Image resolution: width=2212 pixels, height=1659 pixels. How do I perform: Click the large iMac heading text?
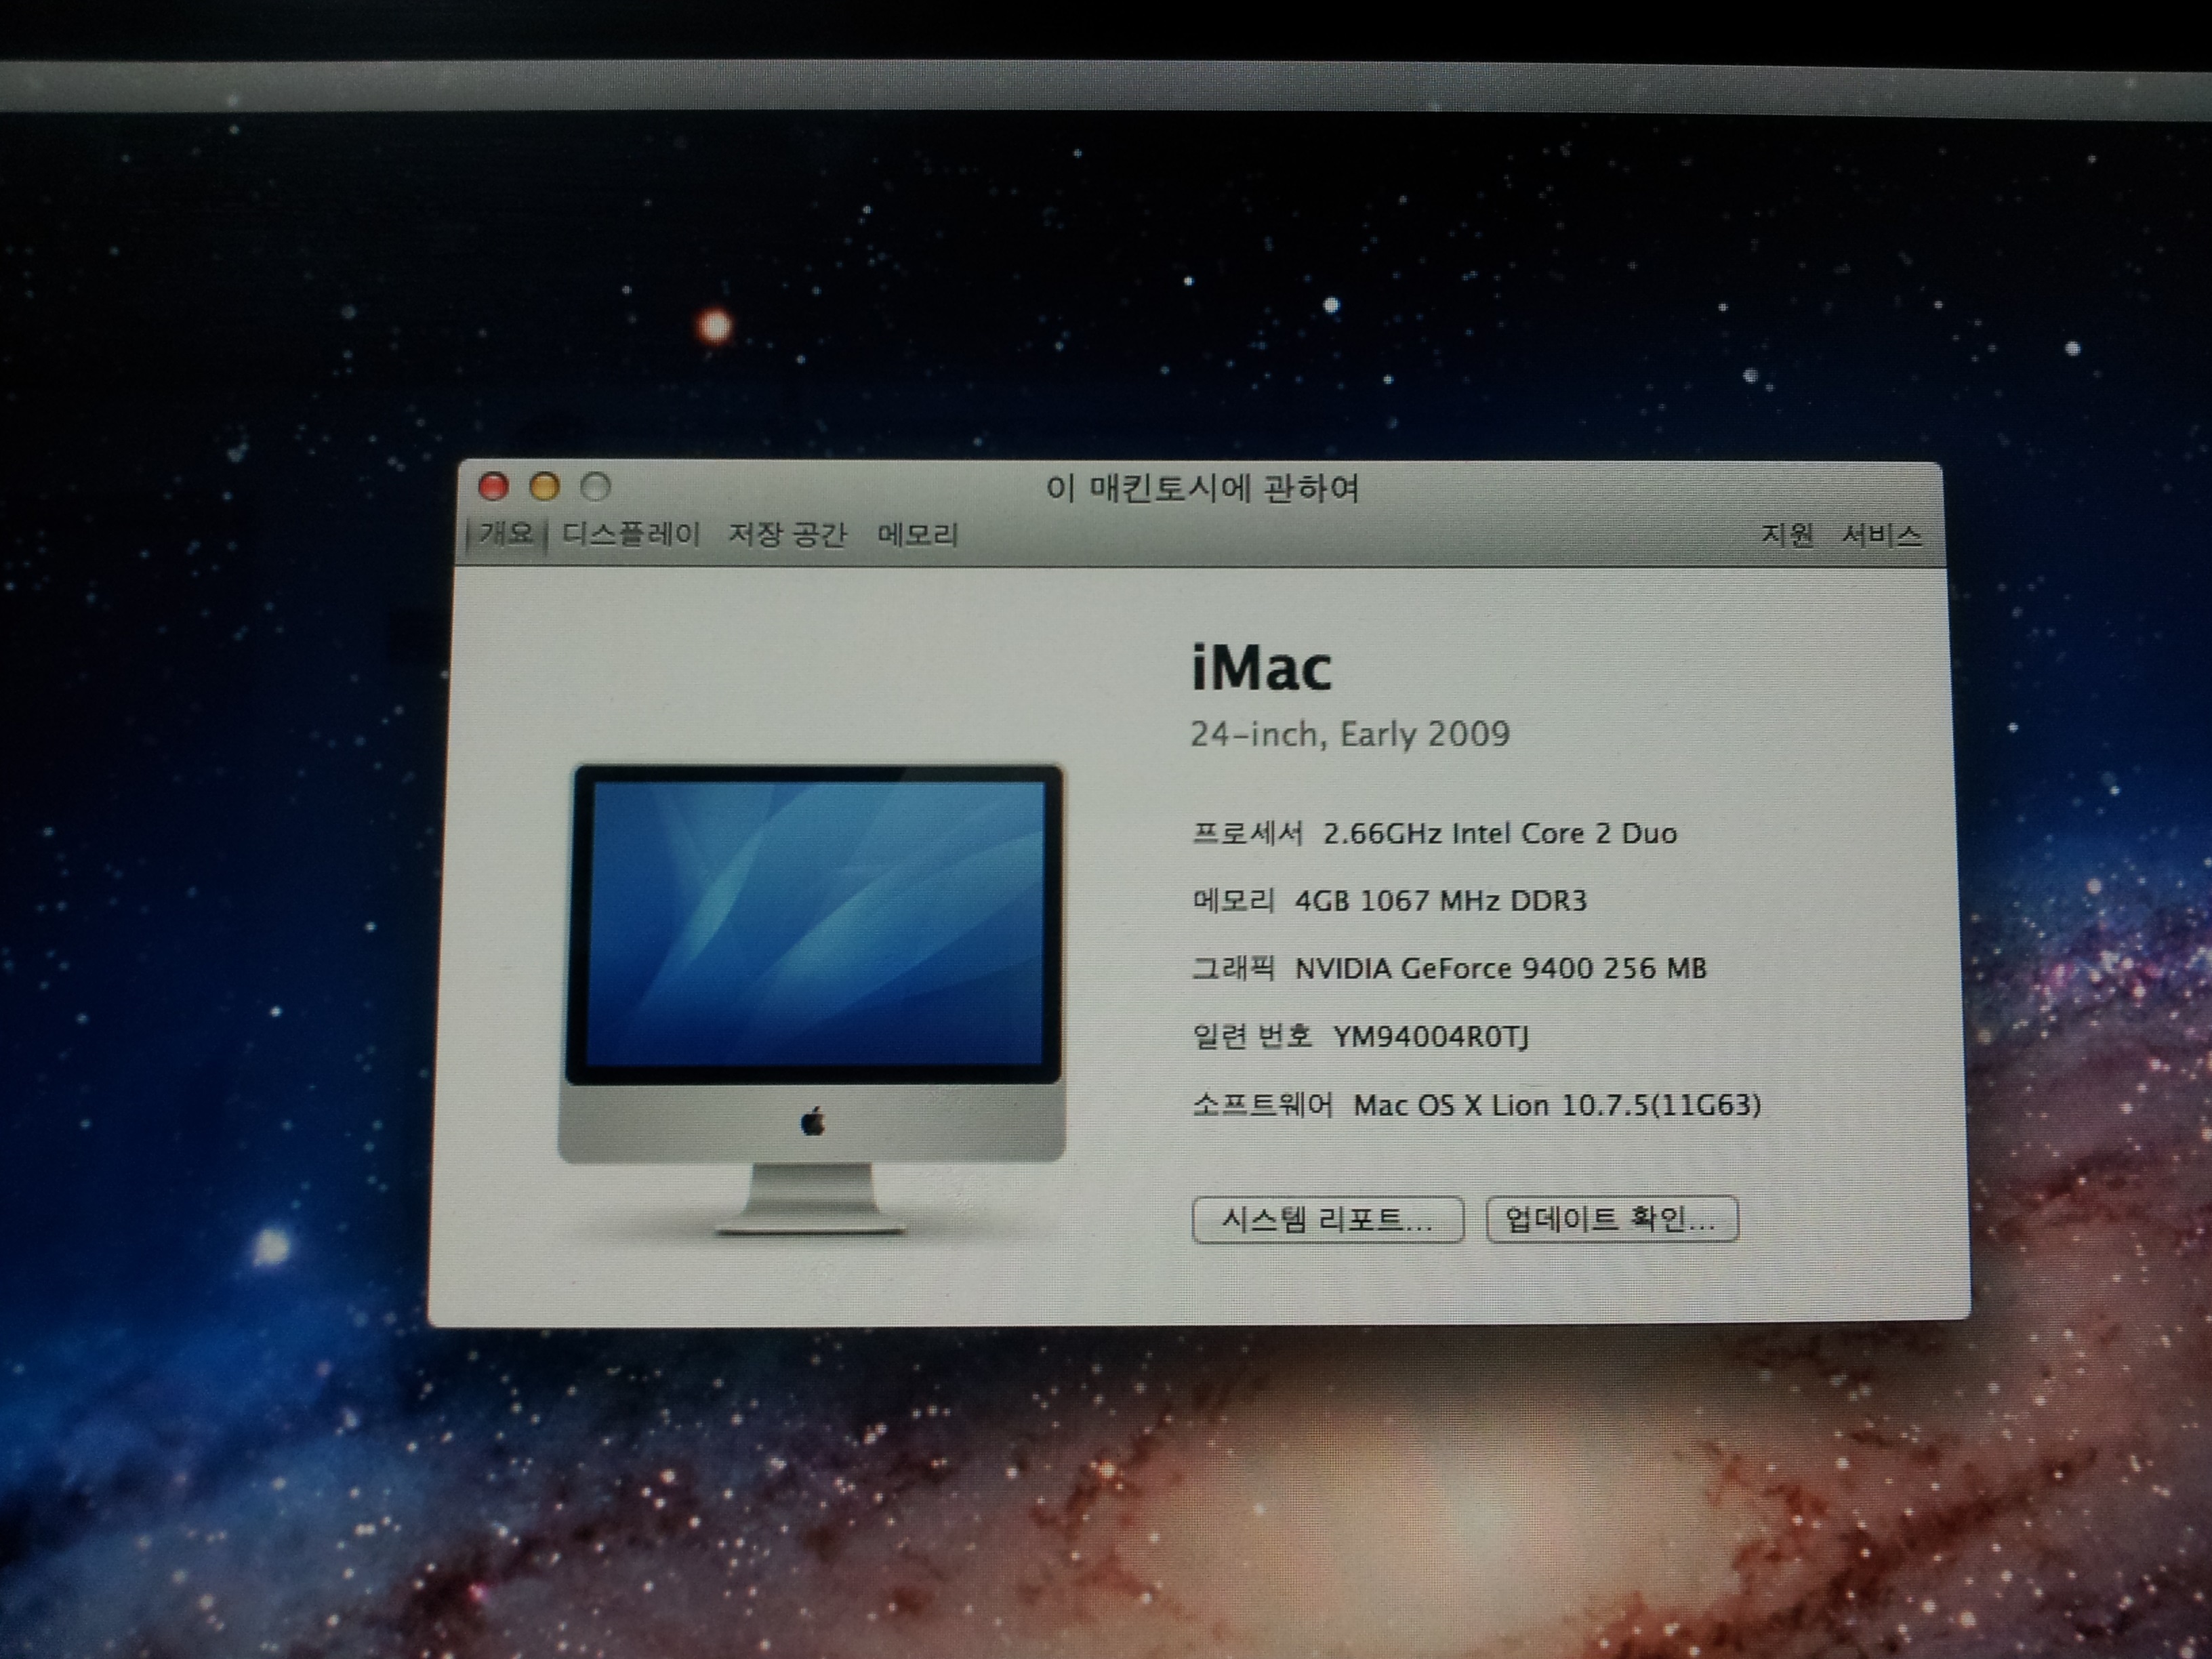pyautogui.click(x=1262, y=668)
